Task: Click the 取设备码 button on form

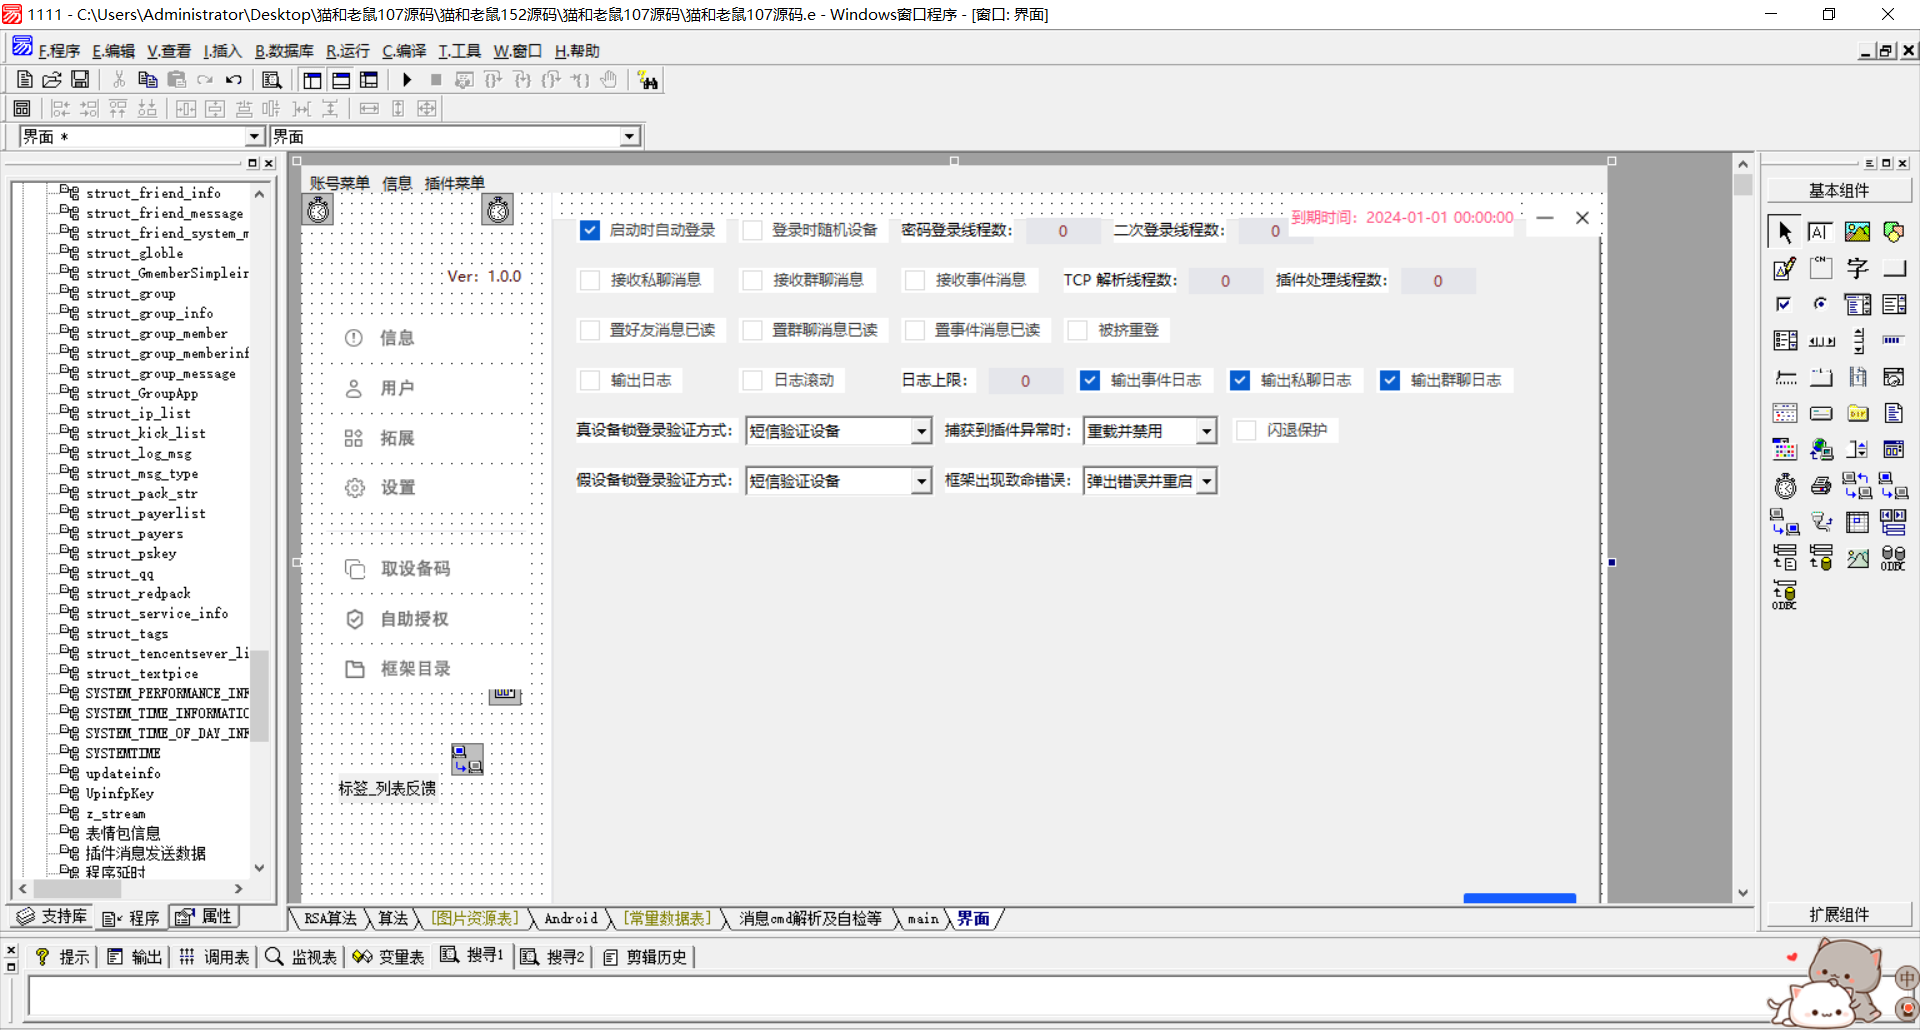Action: tap(415, 568)
